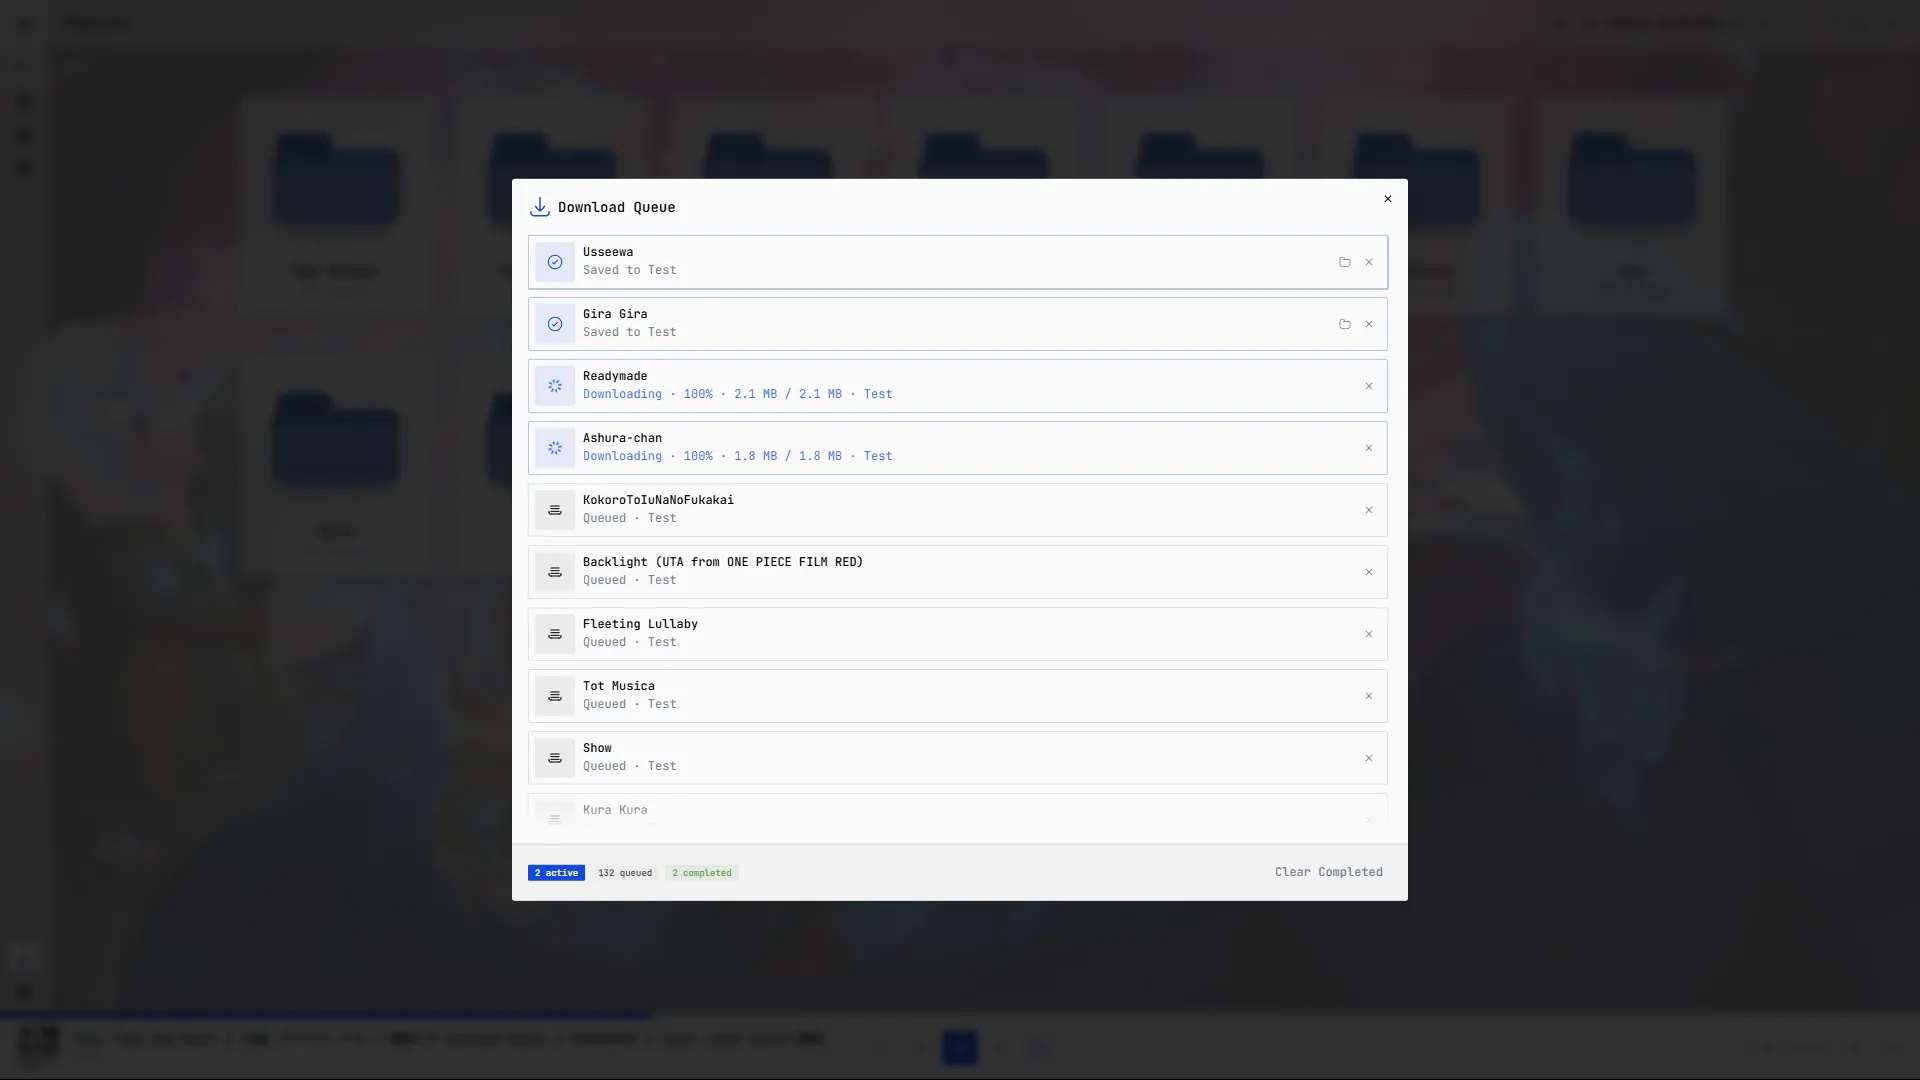Image resolution: width=1920 pixels, height=1080 pixels.
Task: Click the Gira Gira completed checkmark icon
Action: [x=555, y=324]
